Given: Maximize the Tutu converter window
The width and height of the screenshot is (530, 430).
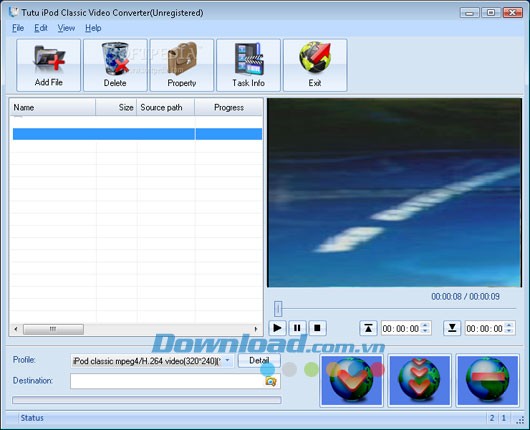Looking at the screenshot, I should pyautogui.click(x=491, y=13).
